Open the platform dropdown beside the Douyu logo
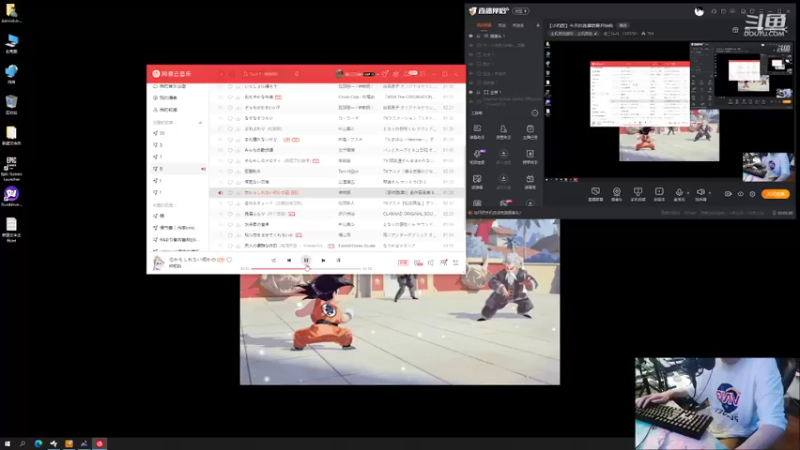Viewport: 800px width, 450px height. (x=521, y=11)
